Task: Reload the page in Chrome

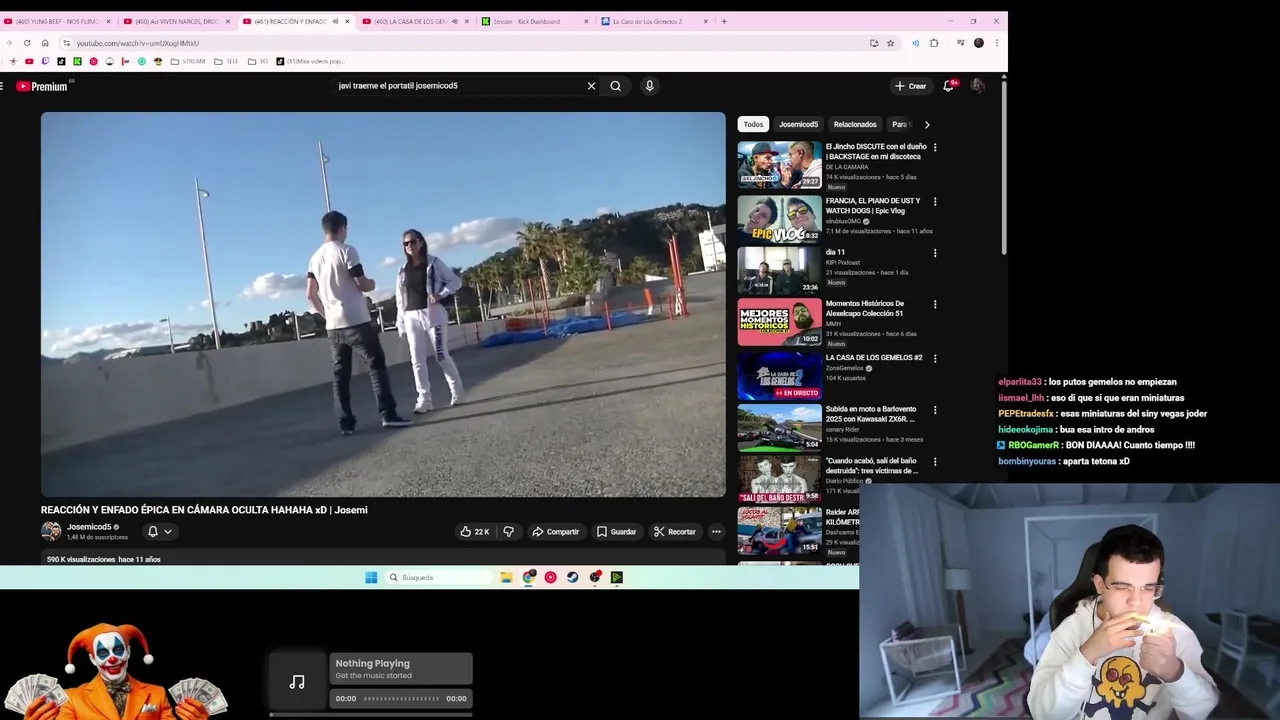Action: (27, 43)
